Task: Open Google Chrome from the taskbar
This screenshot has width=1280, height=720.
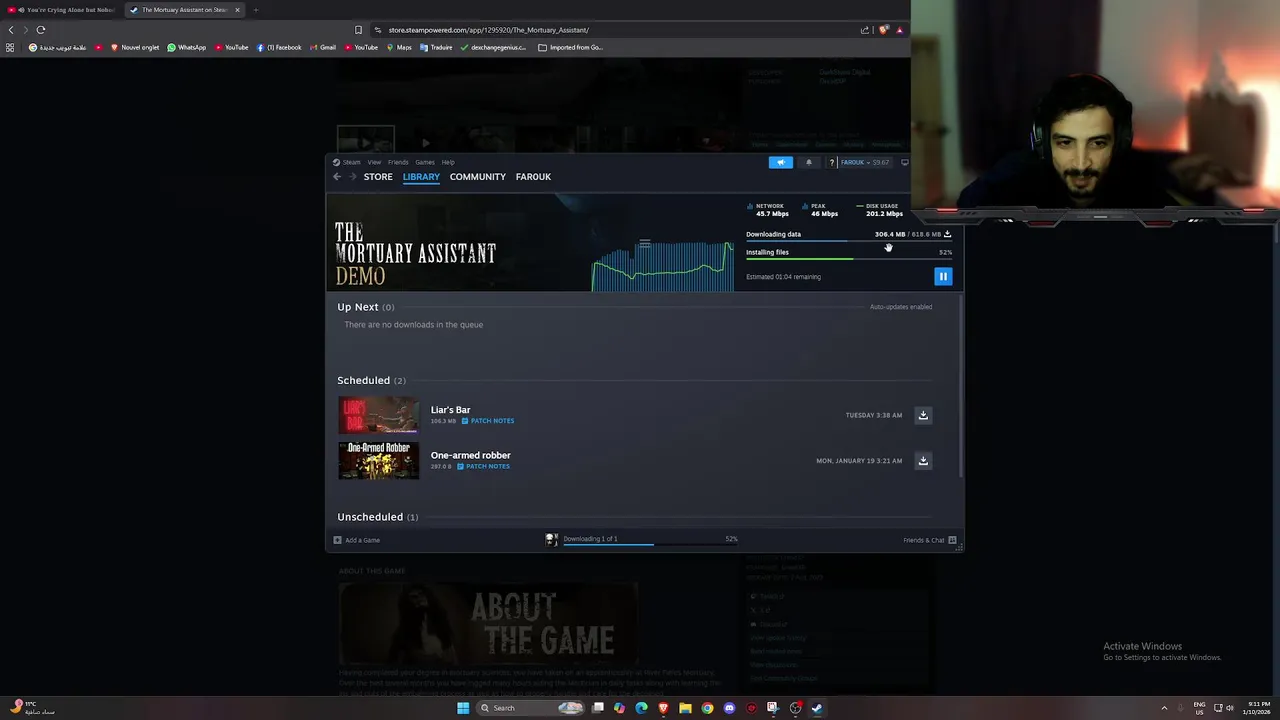Action: coord(707,708)
